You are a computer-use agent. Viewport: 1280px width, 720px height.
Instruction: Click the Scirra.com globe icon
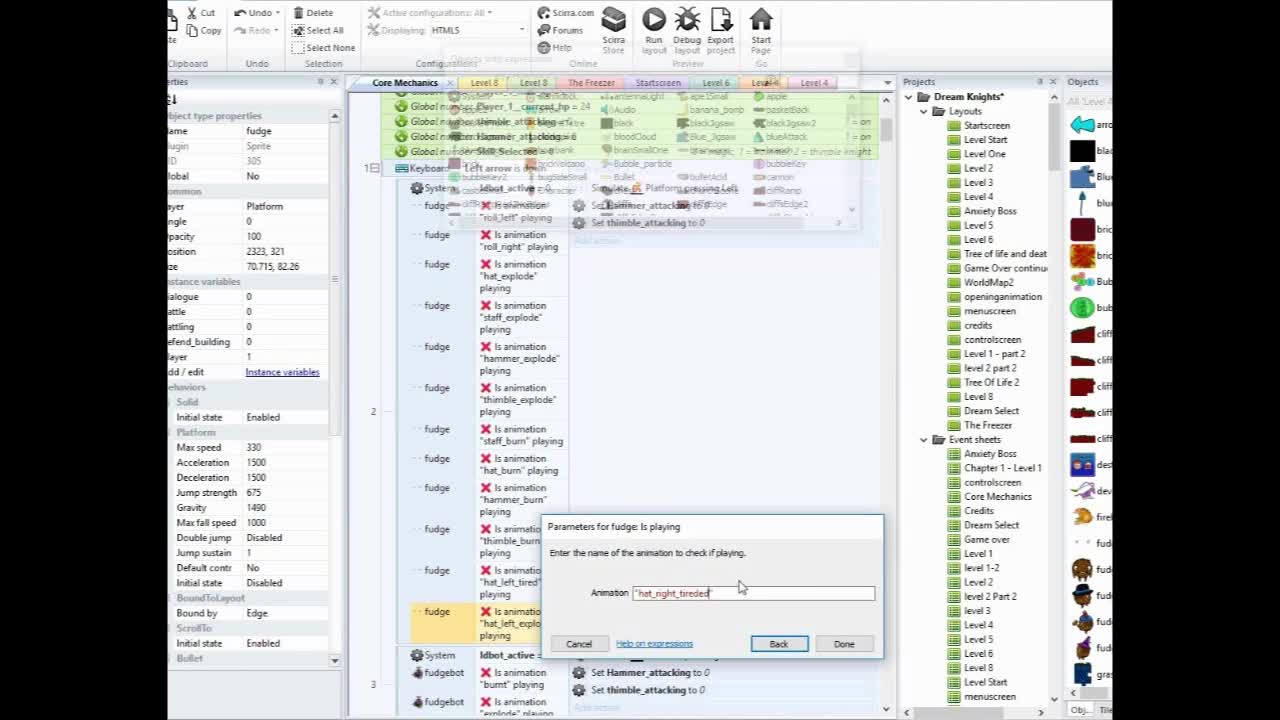click(544, 13)
